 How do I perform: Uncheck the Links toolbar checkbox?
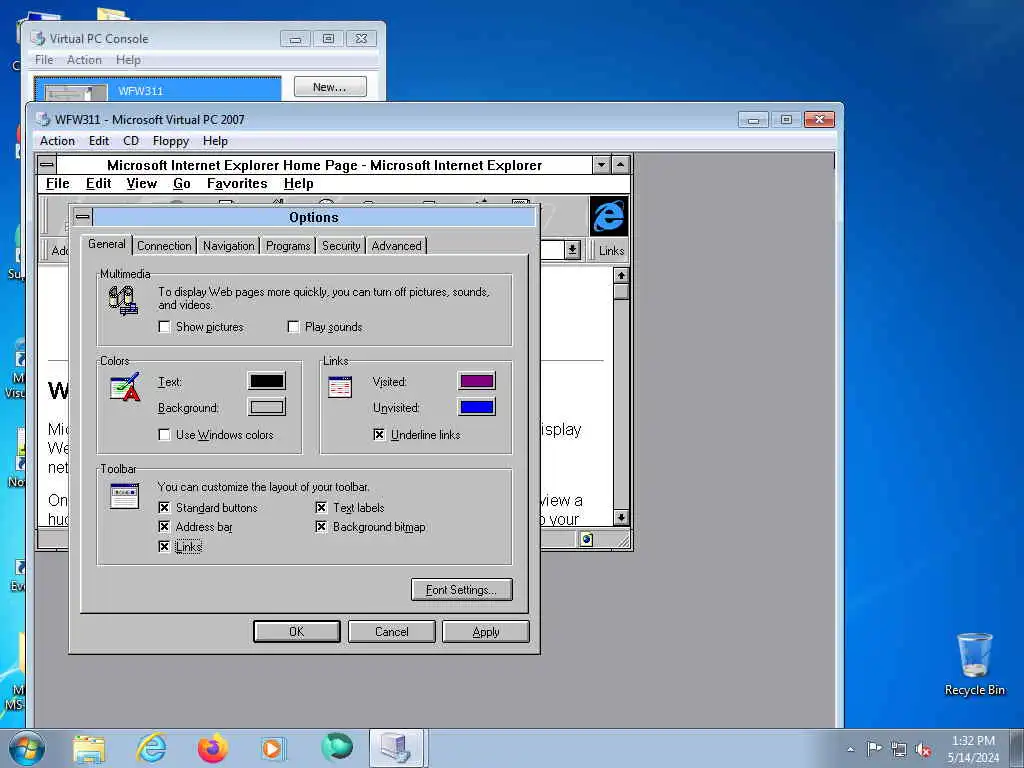point(165,547)
